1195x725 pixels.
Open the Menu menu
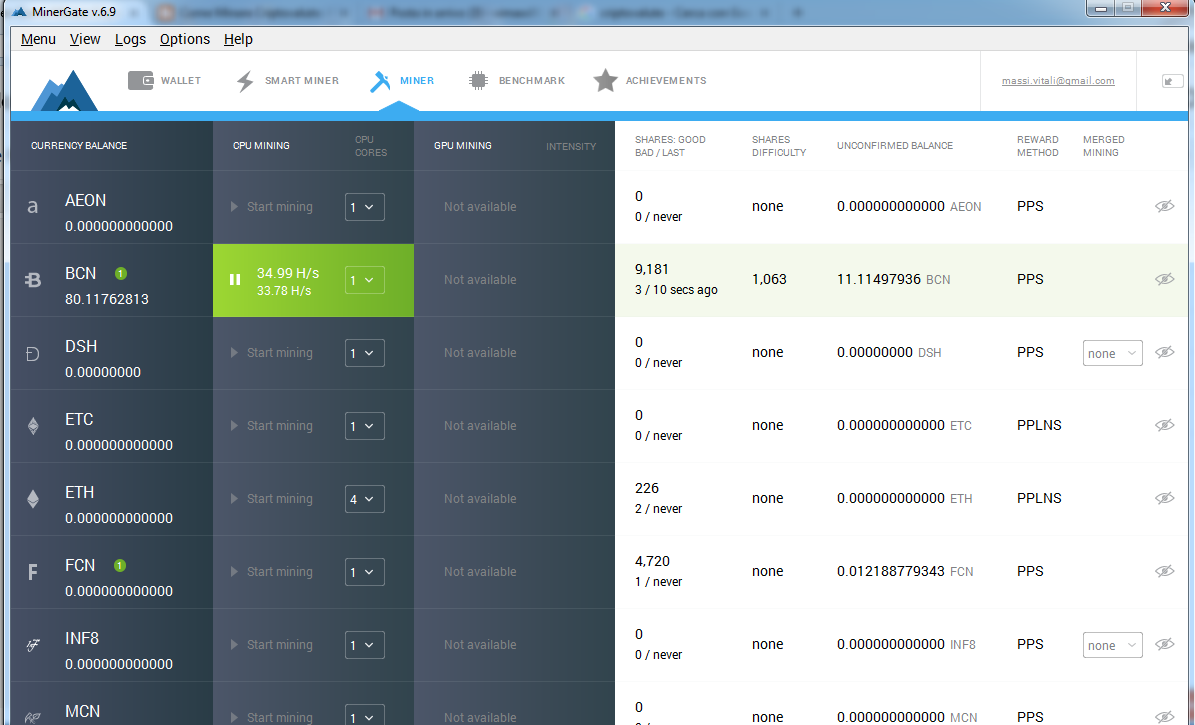point(38,39)
